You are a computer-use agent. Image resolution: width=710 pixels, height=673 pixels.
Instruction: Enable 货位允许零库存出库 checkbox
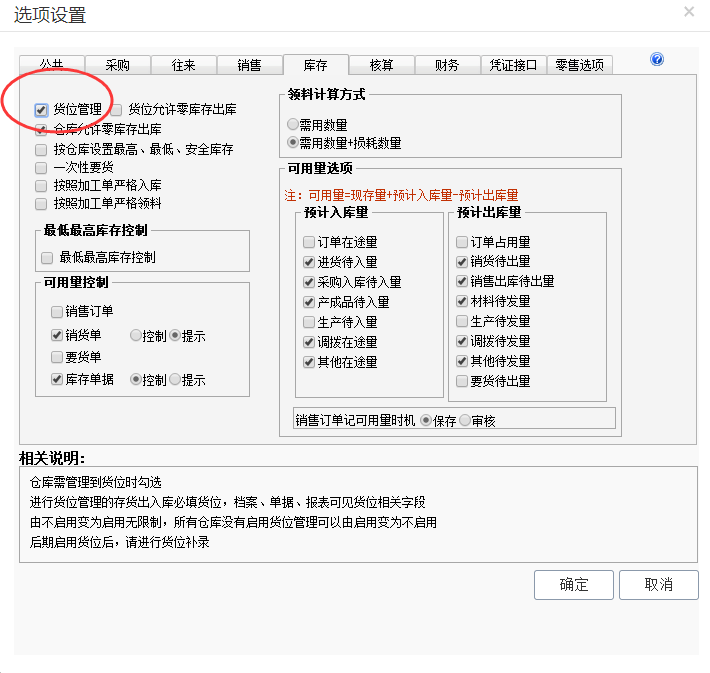116,110
